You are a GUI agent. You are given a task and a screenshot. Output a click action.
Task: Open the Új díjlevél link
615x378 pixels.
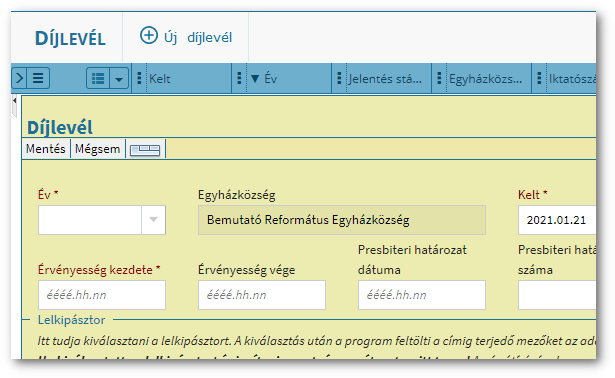pos(186,37)
